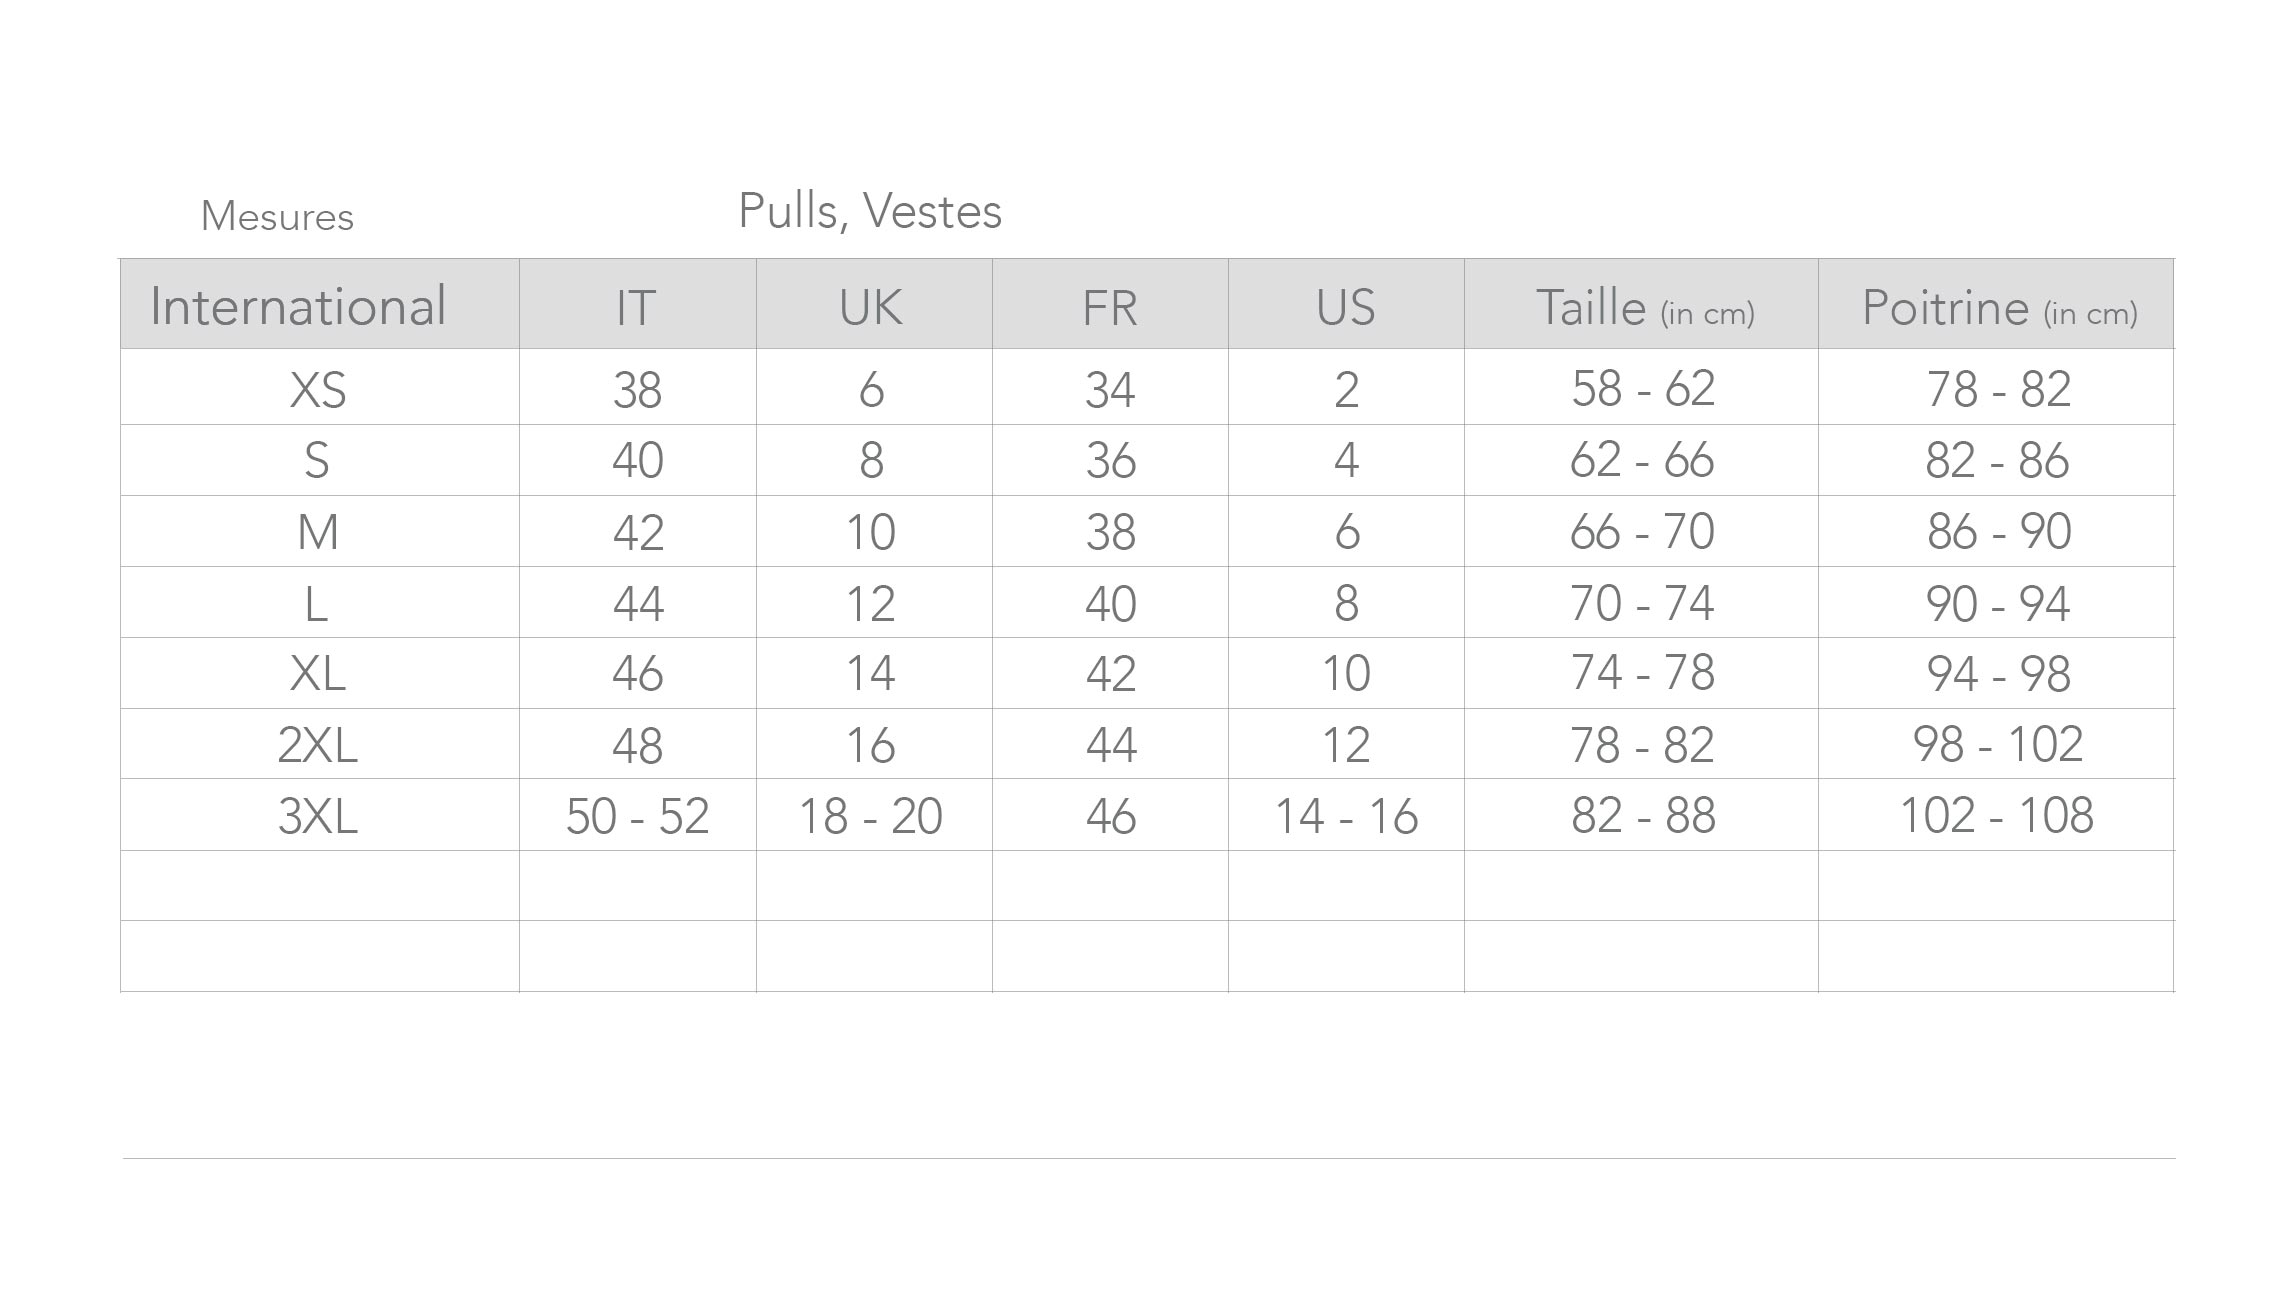Click the Pulls, Vestes title

pyautogui.click(x=870, y=211)
